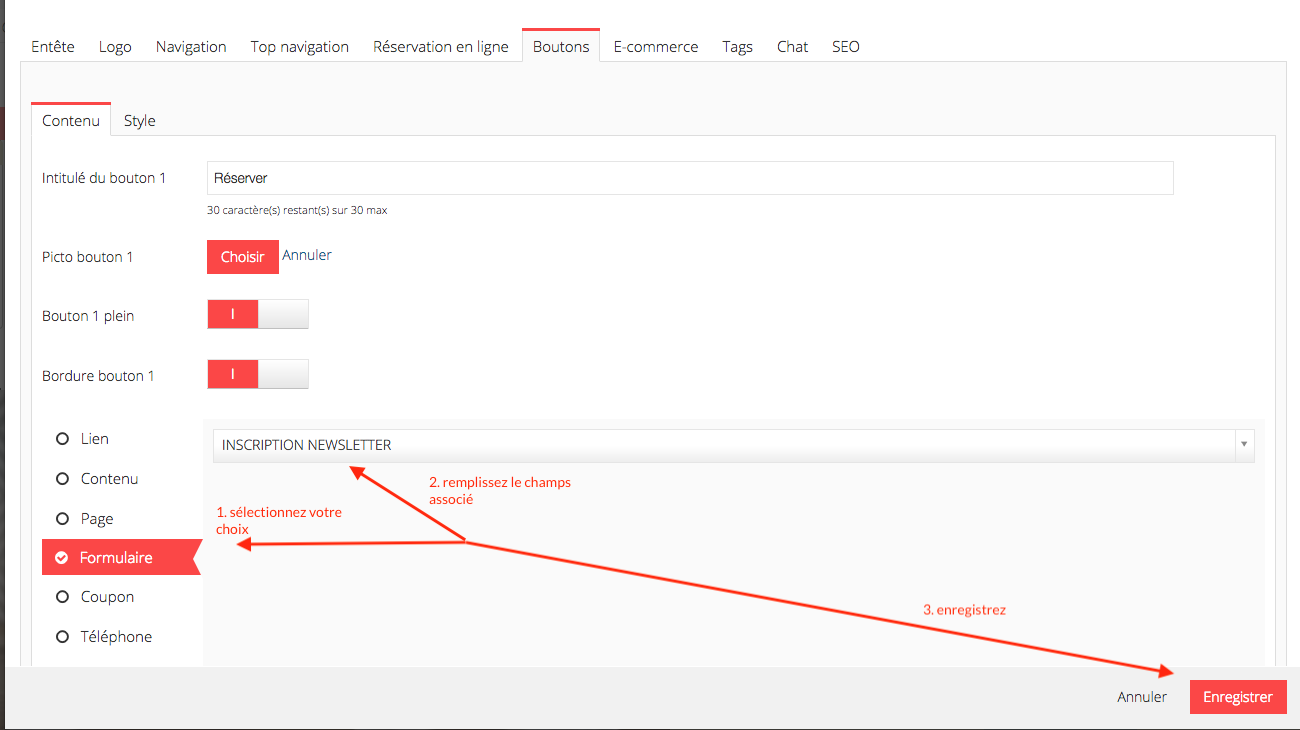The height and width of the screenshot is (730, 1300).
Task: Click the dropdown arrow of form selector
Action: [x=1244, y=446]
